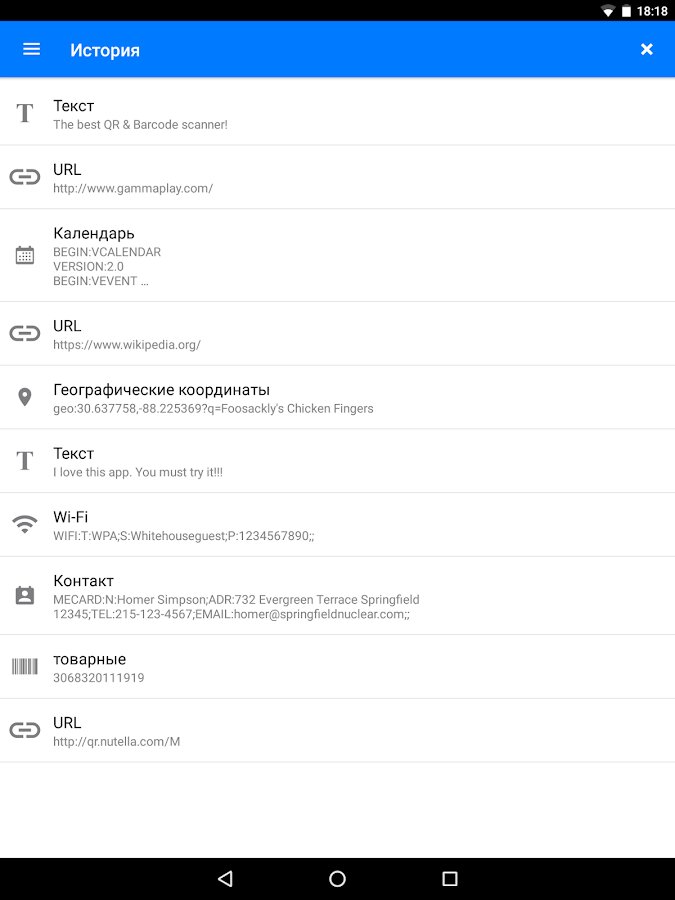Tap the location pin icon
This screenshot has width=675, height=900.
(x=25, y=397)
